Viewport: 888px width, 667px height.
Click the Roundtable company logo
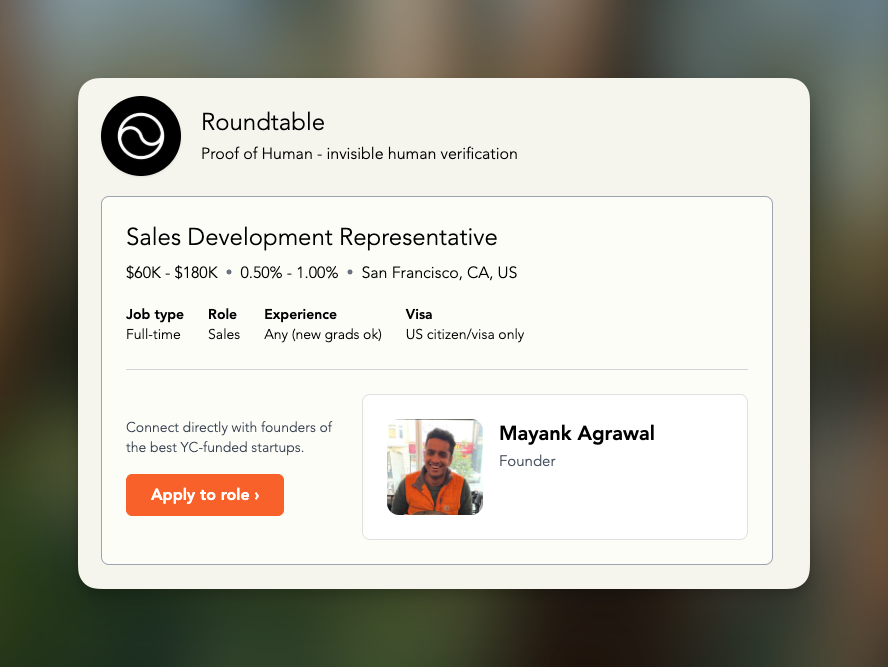click(x=141, y=136)
